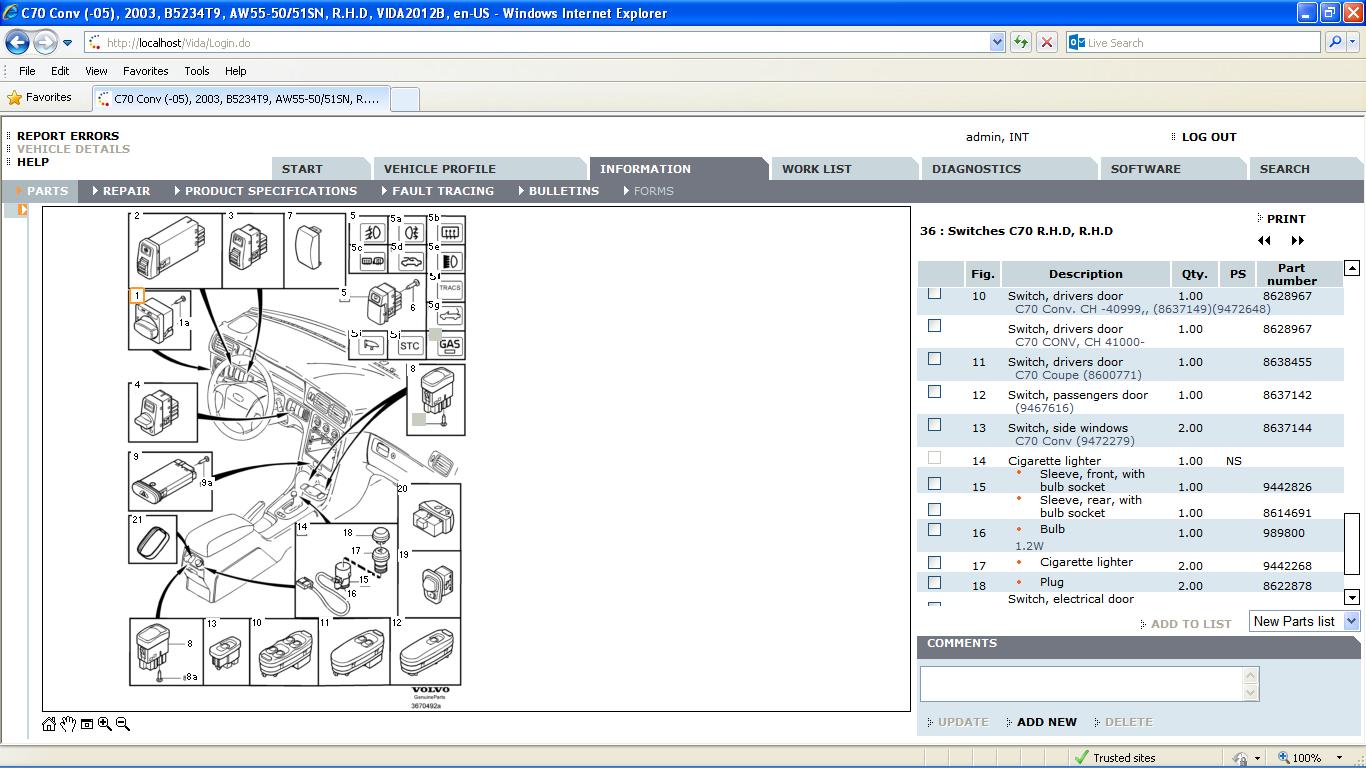Click the browser stop loading button

1047,42
